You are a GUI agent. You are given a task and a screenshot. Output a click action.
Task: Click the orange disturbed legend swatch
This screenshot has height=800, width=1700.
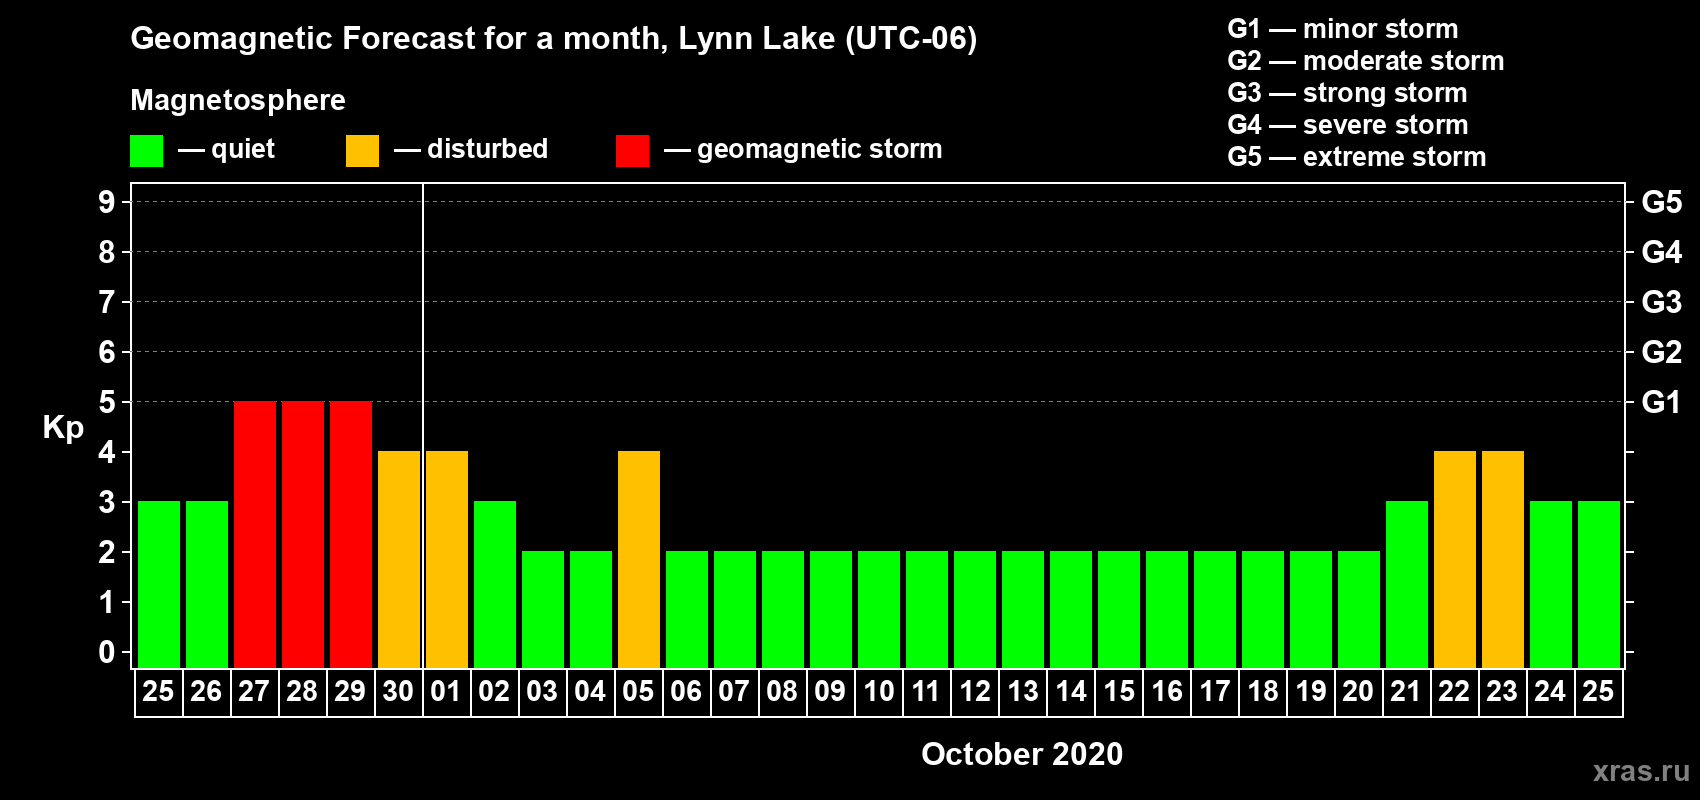[362, 151]
